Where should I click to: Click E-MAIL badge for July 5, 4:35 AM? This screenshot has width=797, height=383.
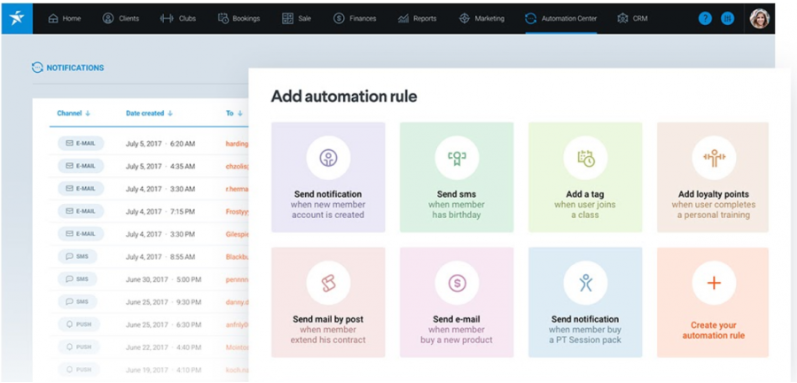(81, 166)
